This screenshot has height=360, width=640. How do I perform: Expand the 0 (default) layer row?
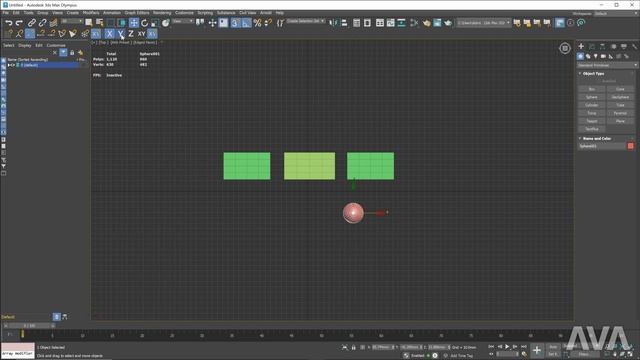tap(9, 65)
